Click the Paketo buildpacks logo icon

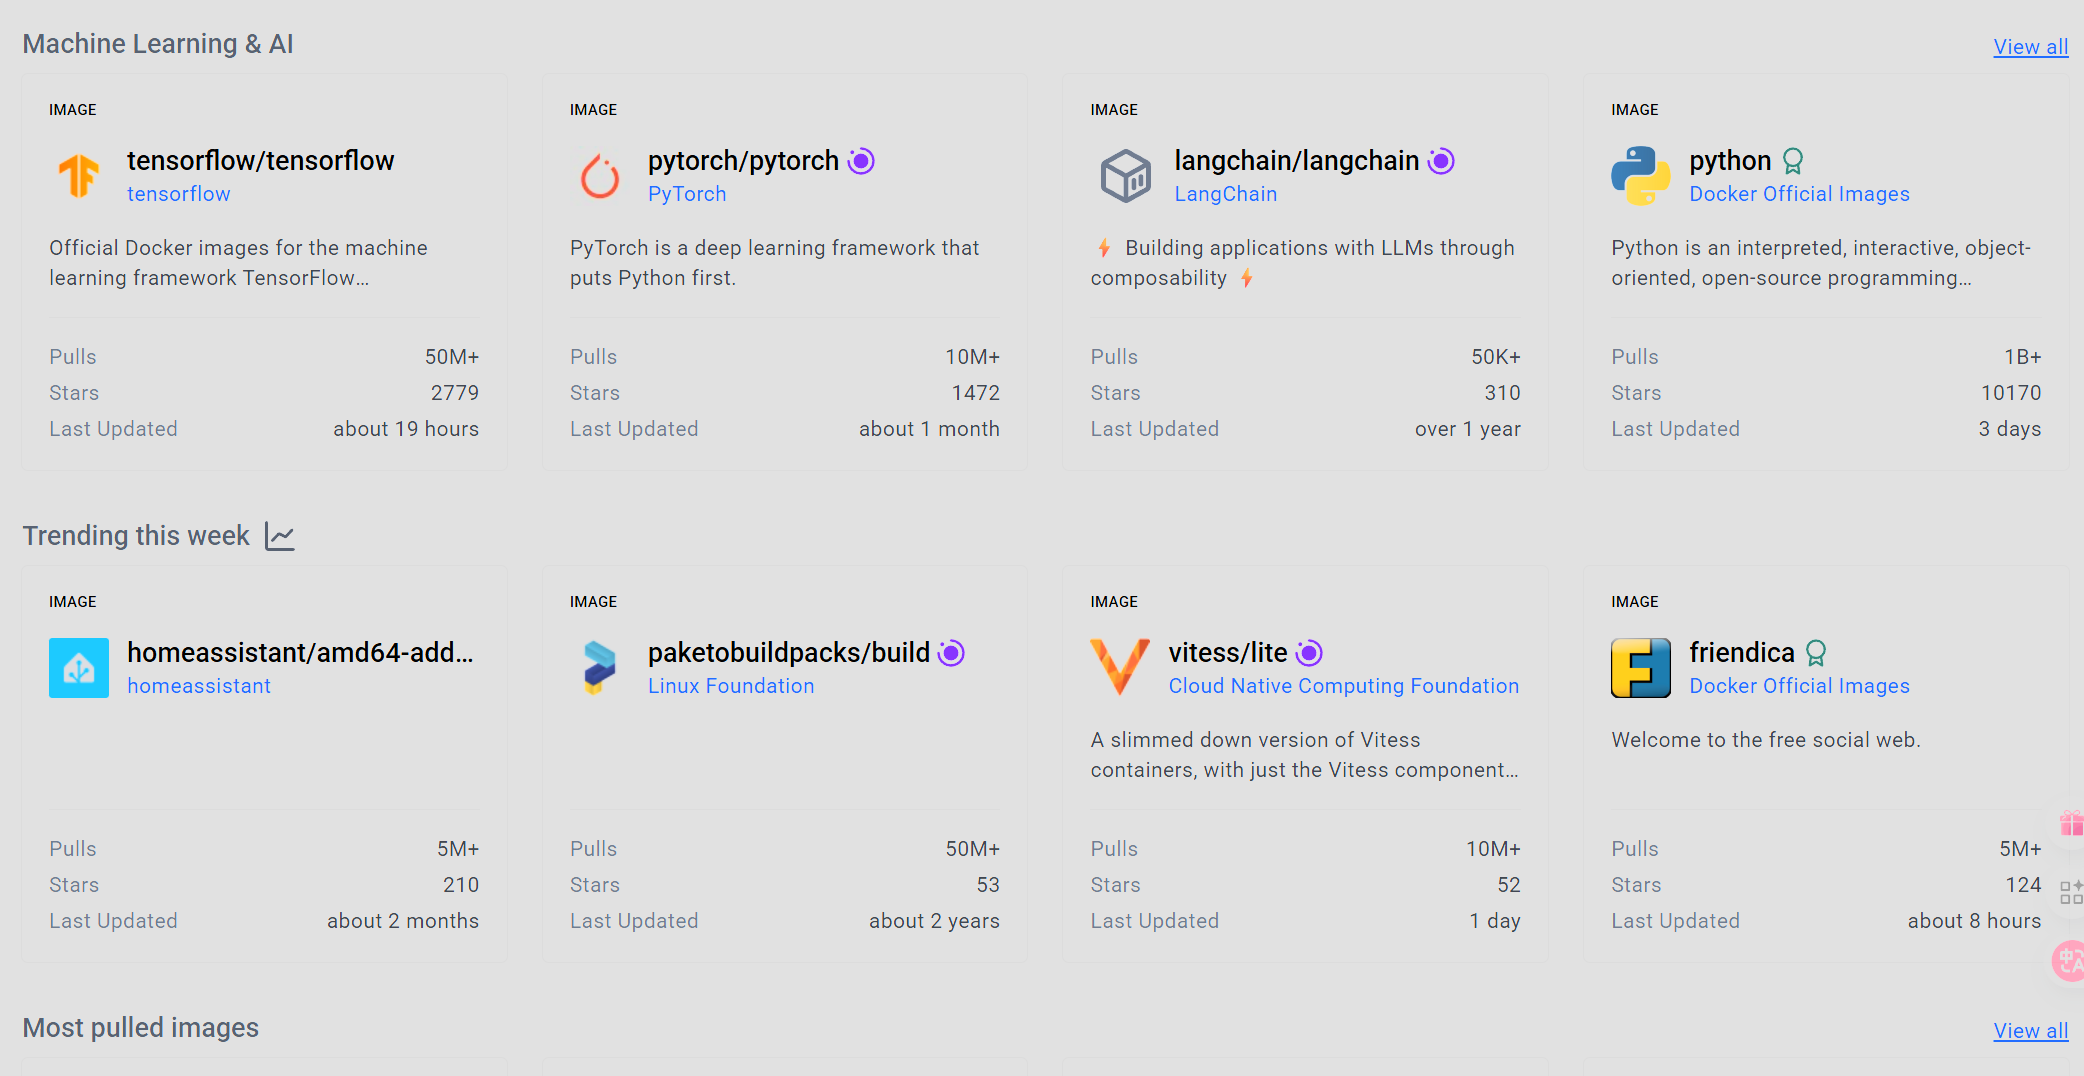(600, 668)
